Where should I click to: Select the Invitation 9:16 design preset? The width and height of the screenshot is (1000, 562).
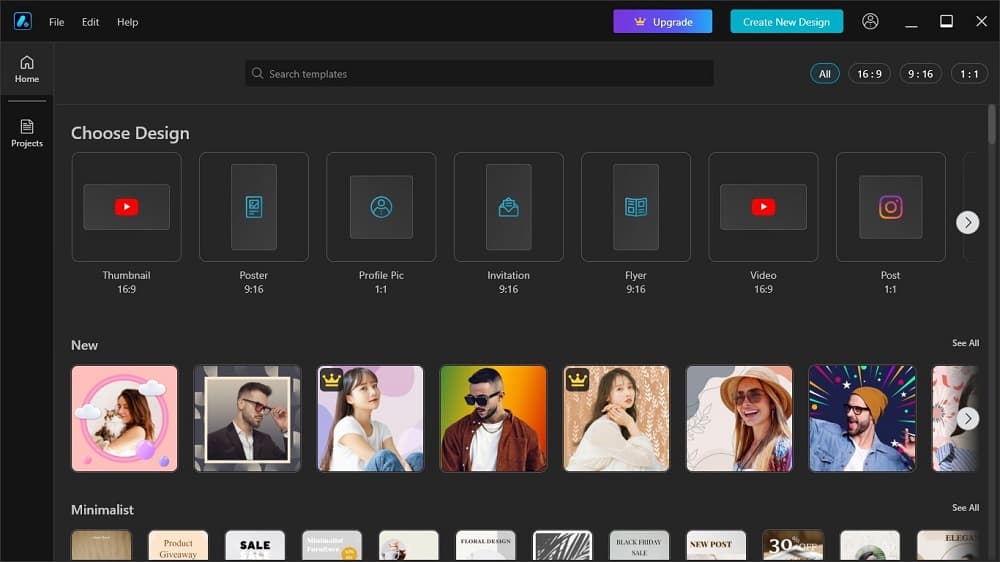508,207
